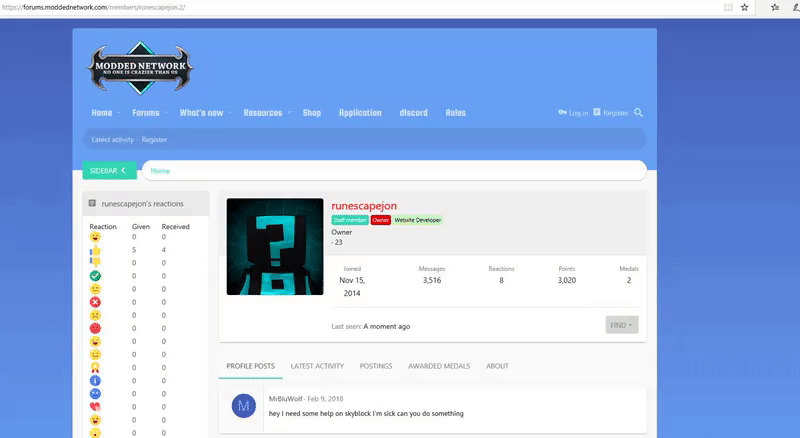This screenshot has height=438, width=800.
Task: Expand the Home menu arrow
Action: pyautogui.click(x=119, y=113)
